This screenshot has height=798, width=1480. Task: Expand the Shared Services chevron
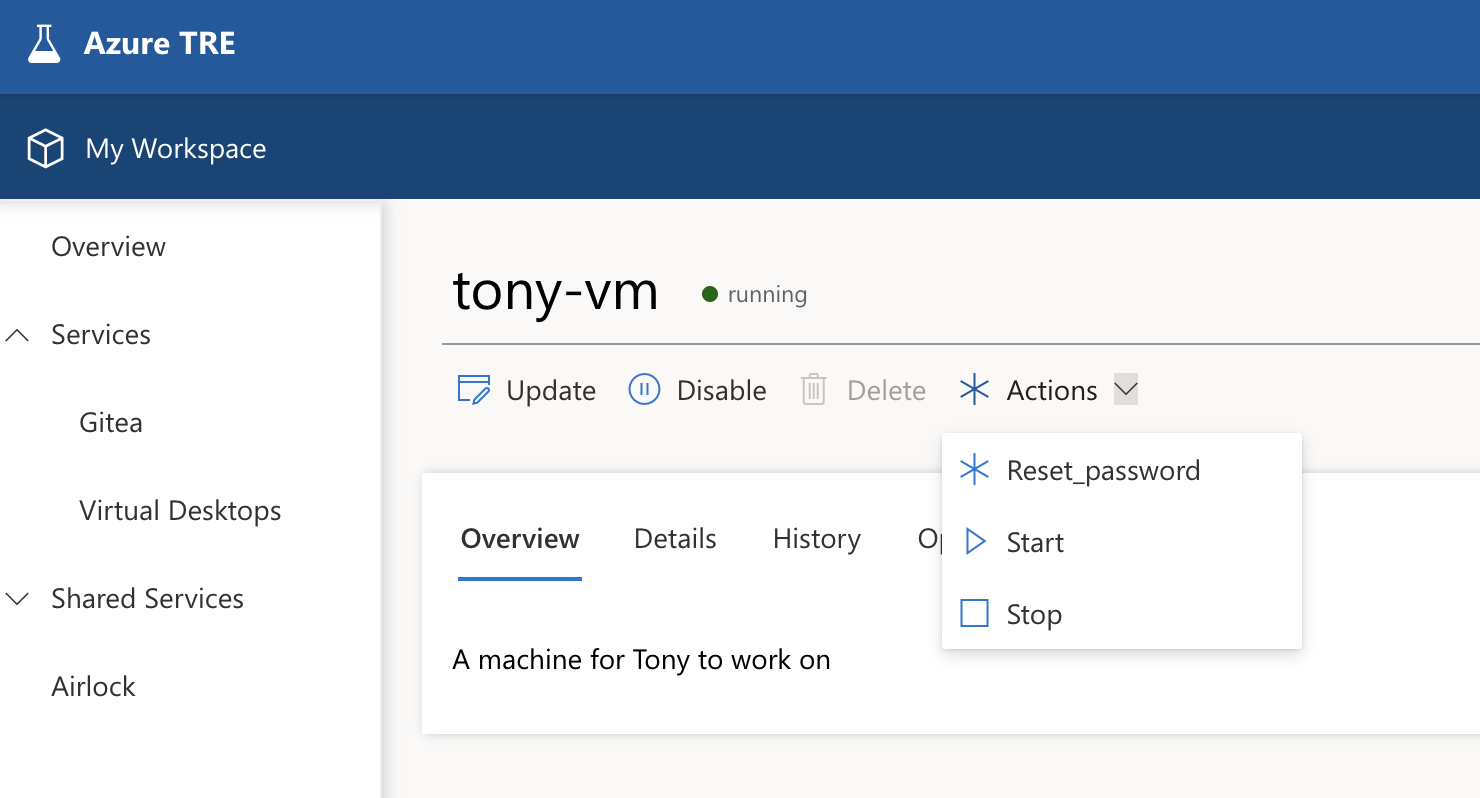coord(17,599)
